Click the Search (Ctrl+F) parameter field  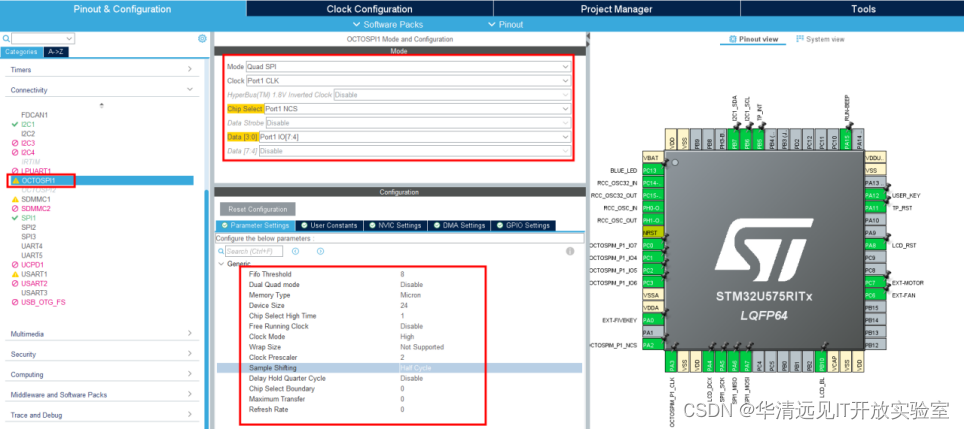(x=253, y=252)
